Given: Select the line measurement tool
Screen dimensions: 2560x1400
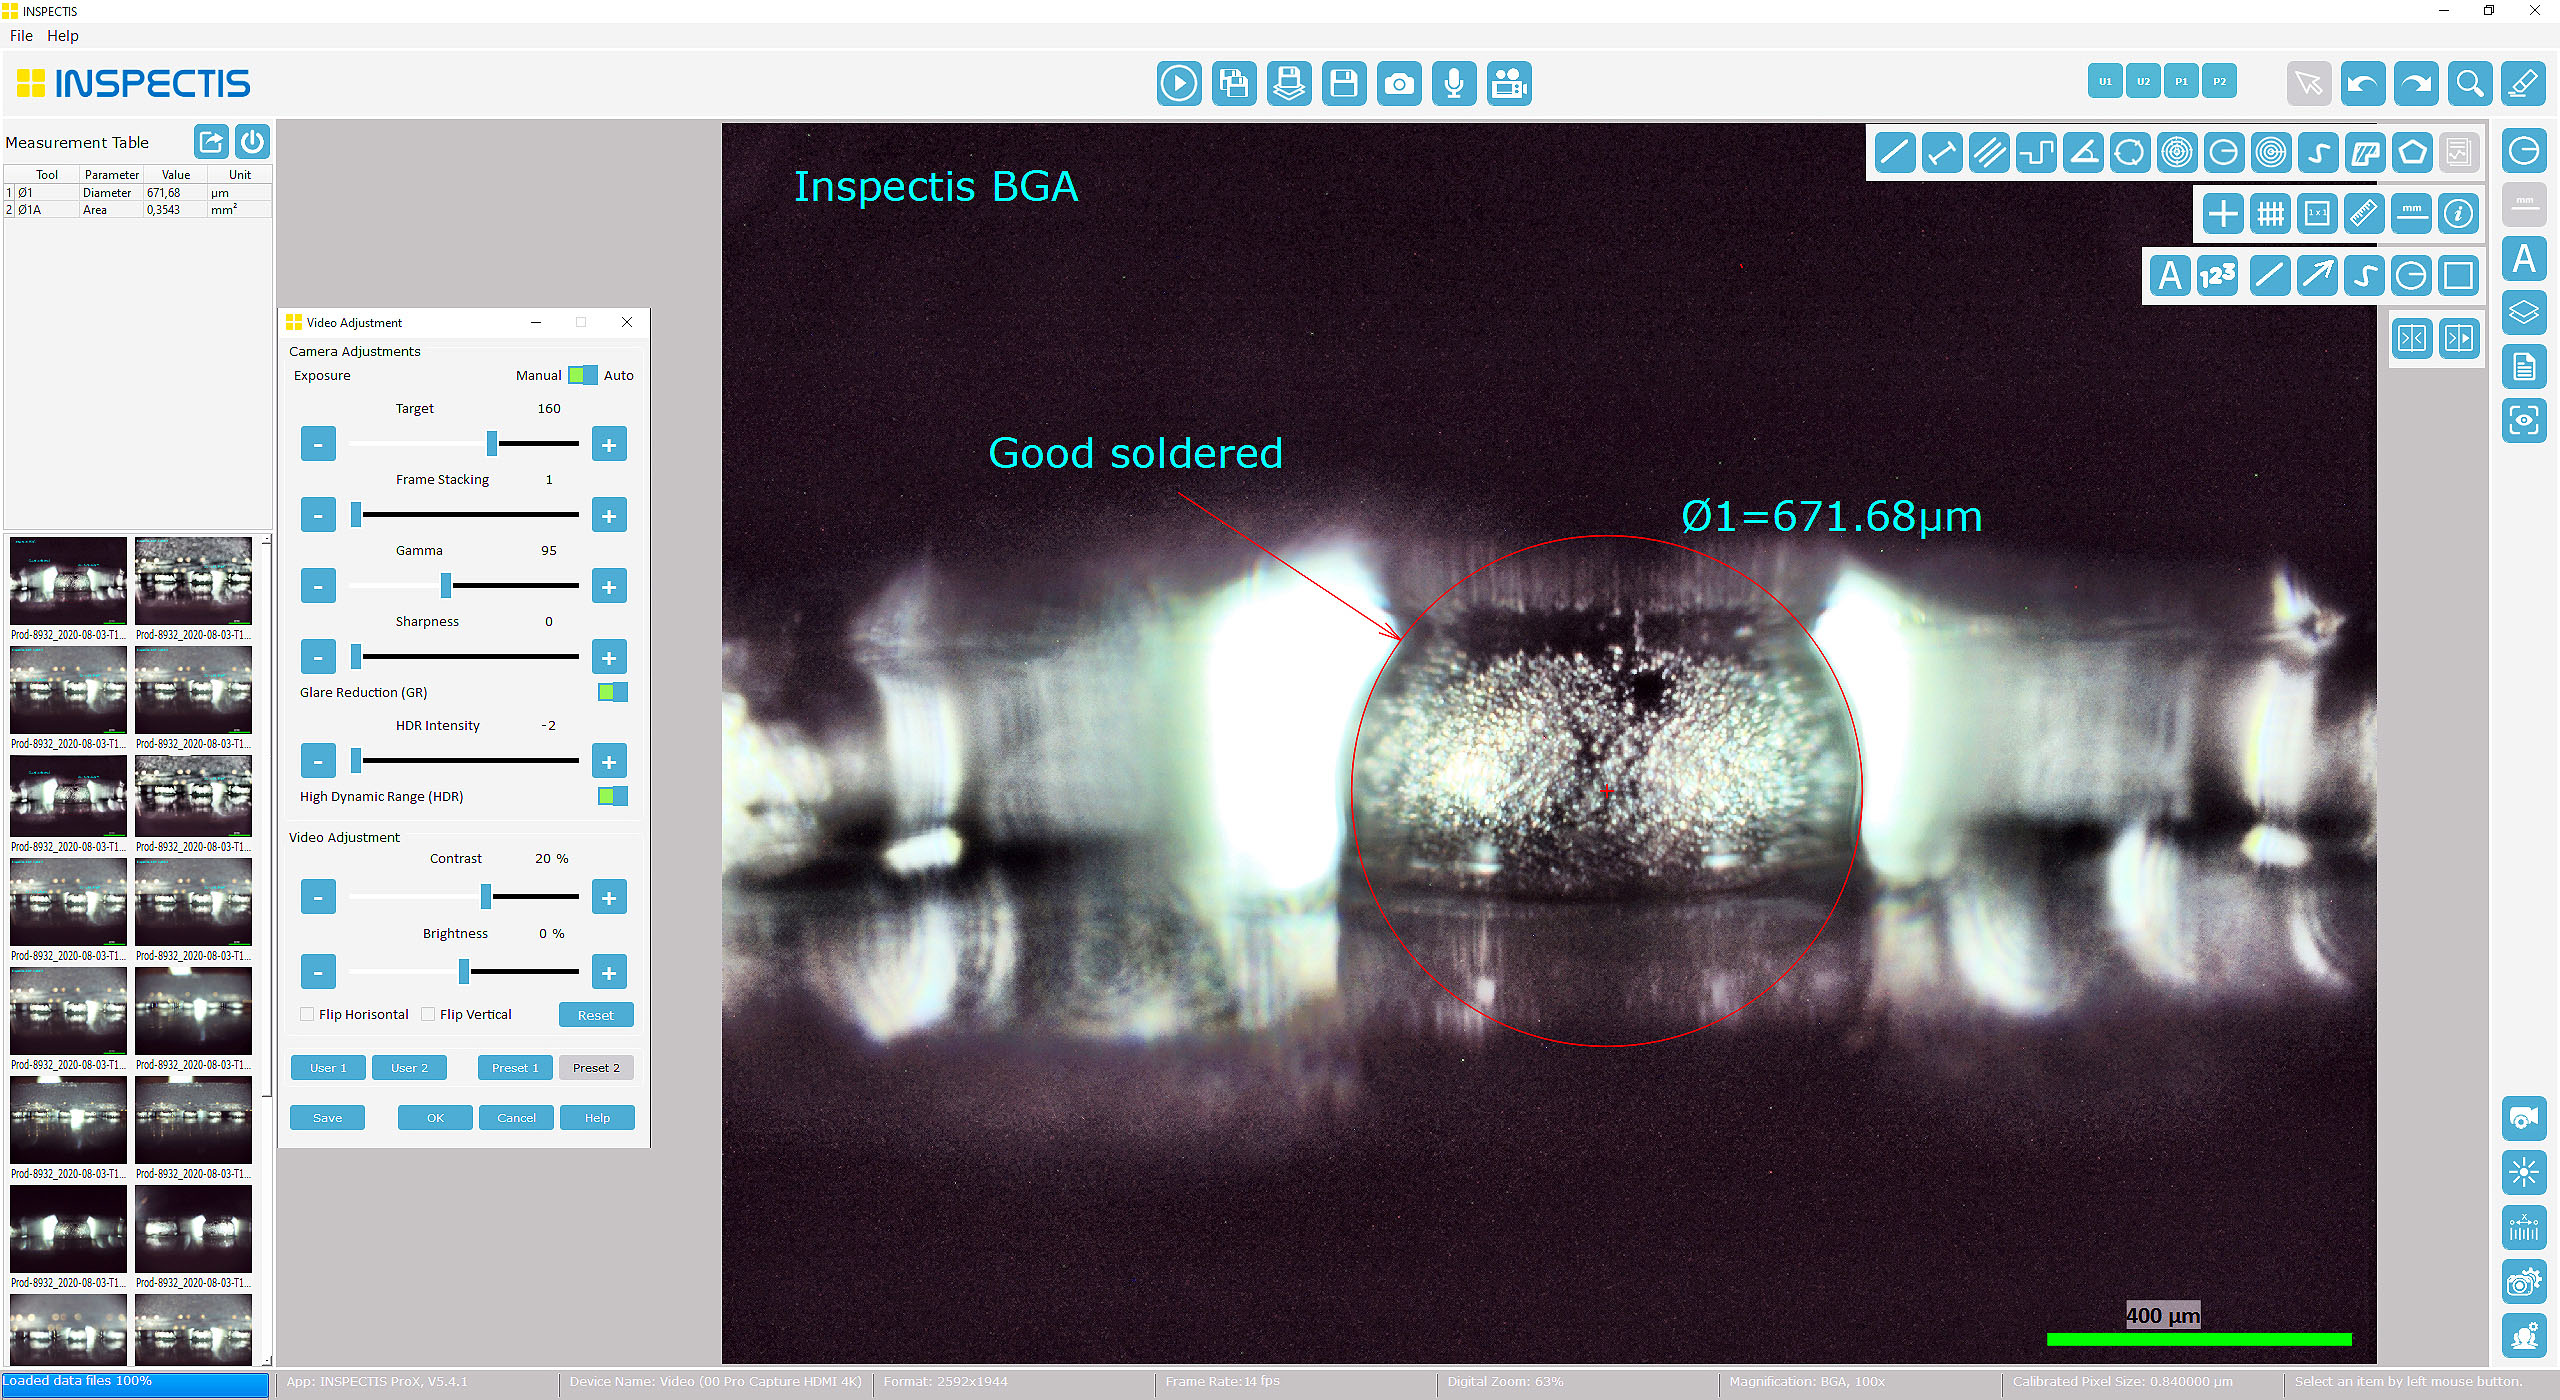Looking at the screenshot, I should click(1895, 152).
